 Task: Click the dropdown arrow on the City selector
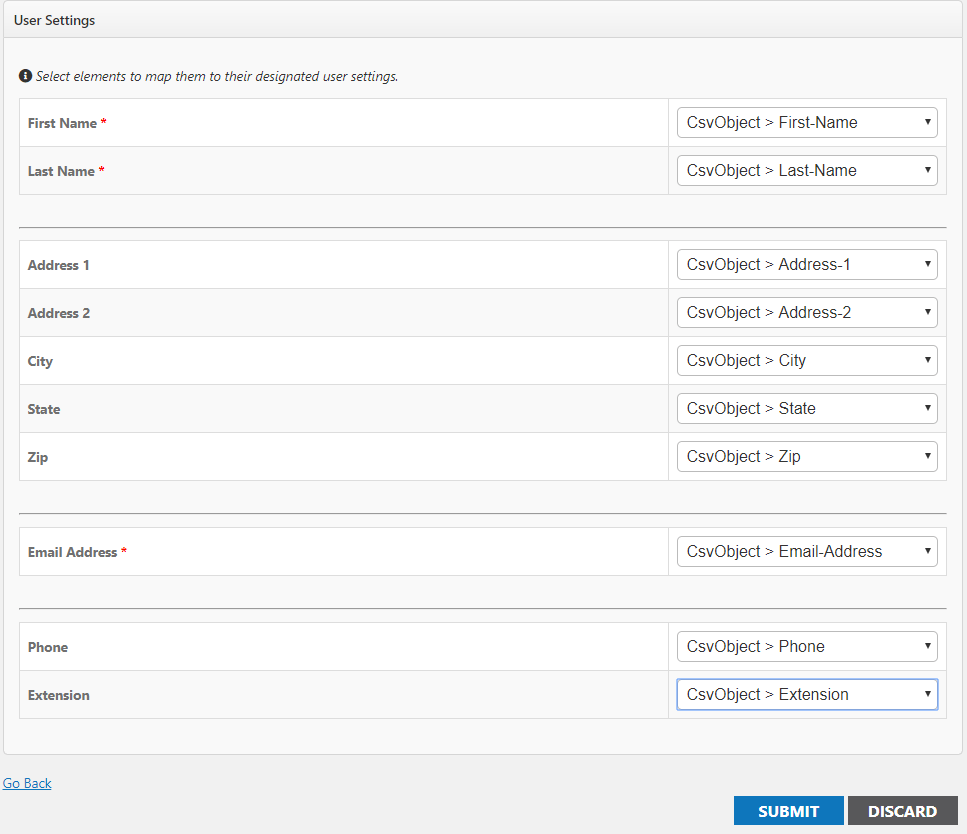[x=925, y=360]
